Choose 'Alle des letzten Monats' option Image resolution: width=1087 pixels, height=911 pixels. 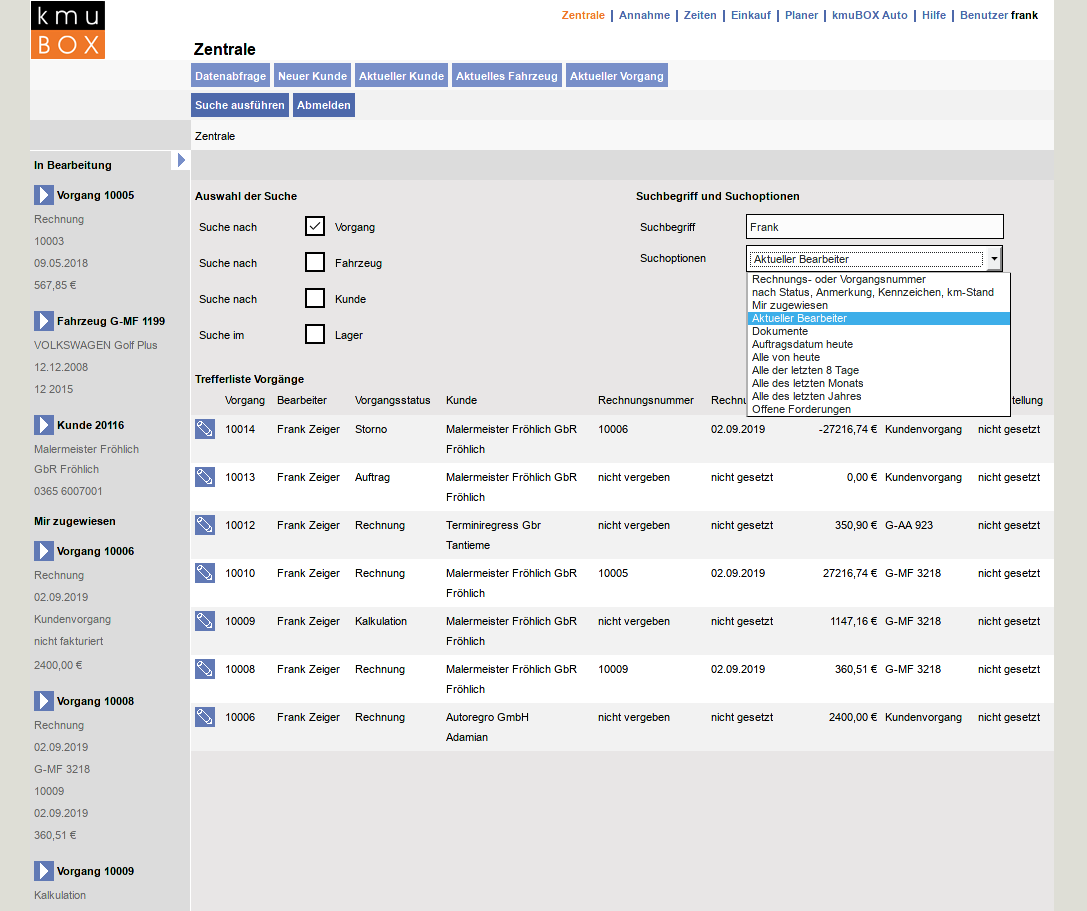pos(807,383)
